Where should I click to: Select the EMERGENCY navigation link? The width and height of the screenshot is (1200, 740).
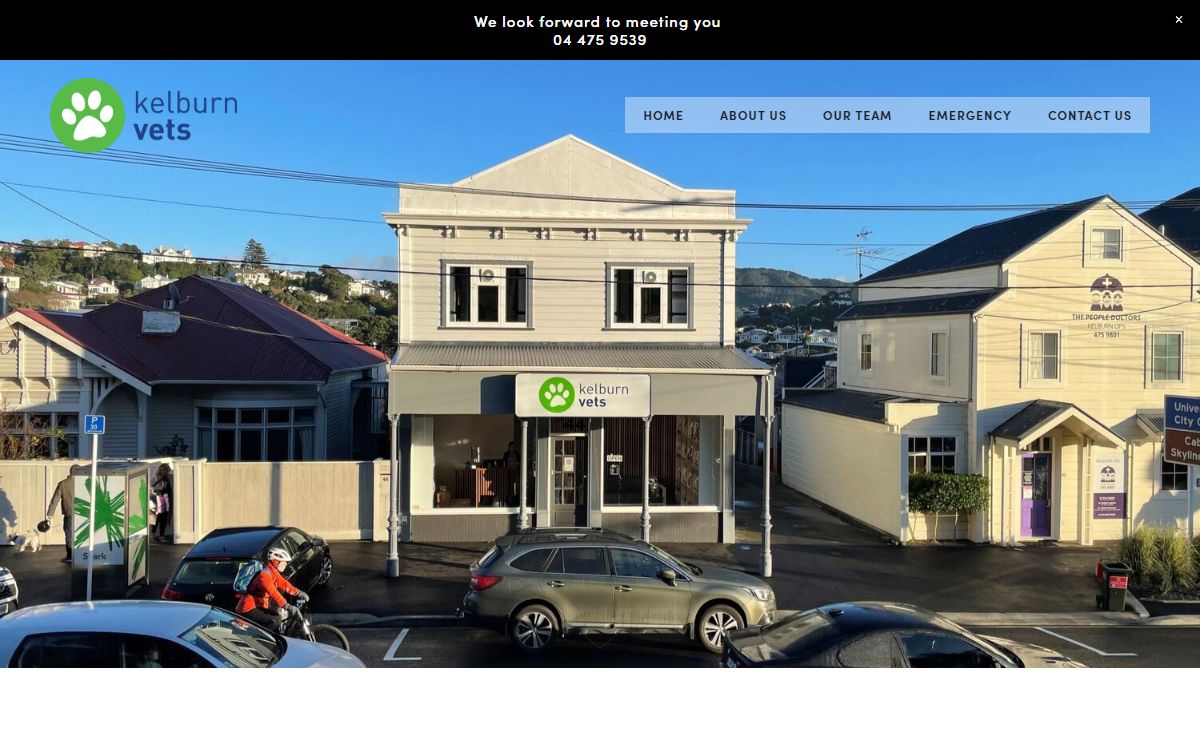tap(969, 115)
